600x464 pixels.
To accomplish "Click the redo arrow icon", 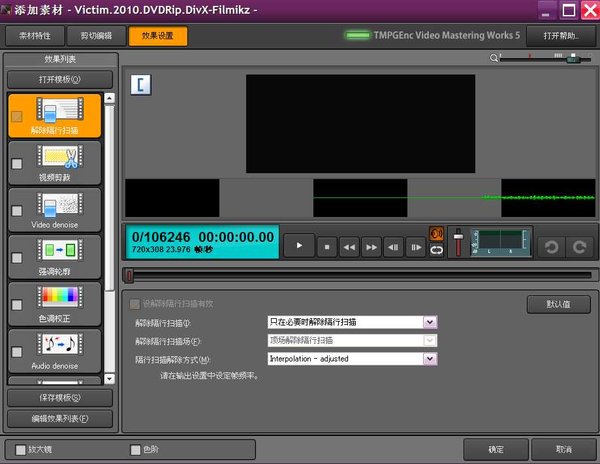I will pyautogui.click(x=577, y=245).
